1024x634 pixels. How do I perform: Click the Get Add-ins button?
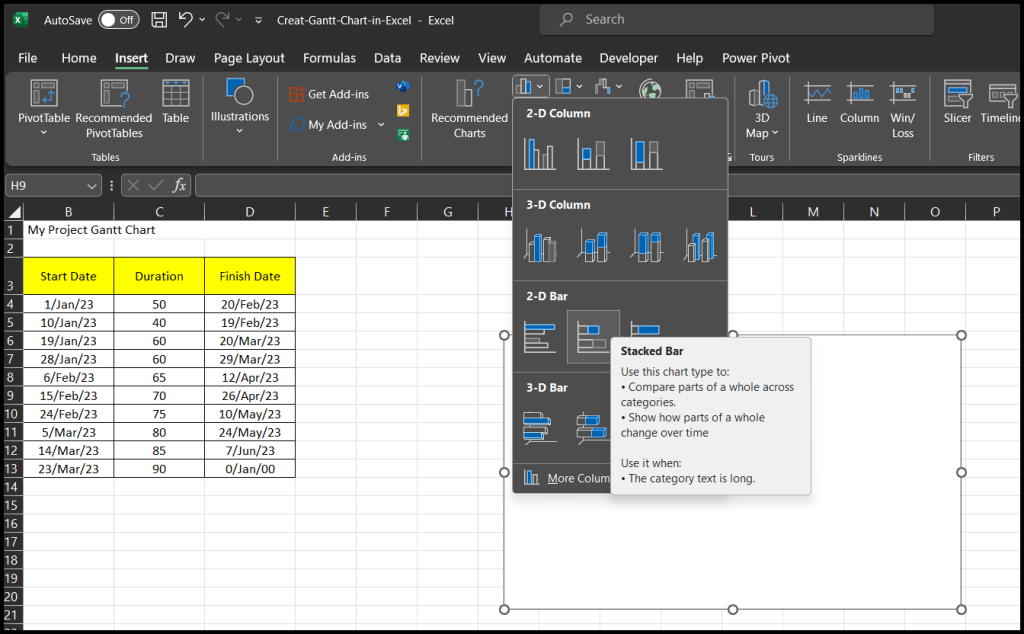point(335,93)
